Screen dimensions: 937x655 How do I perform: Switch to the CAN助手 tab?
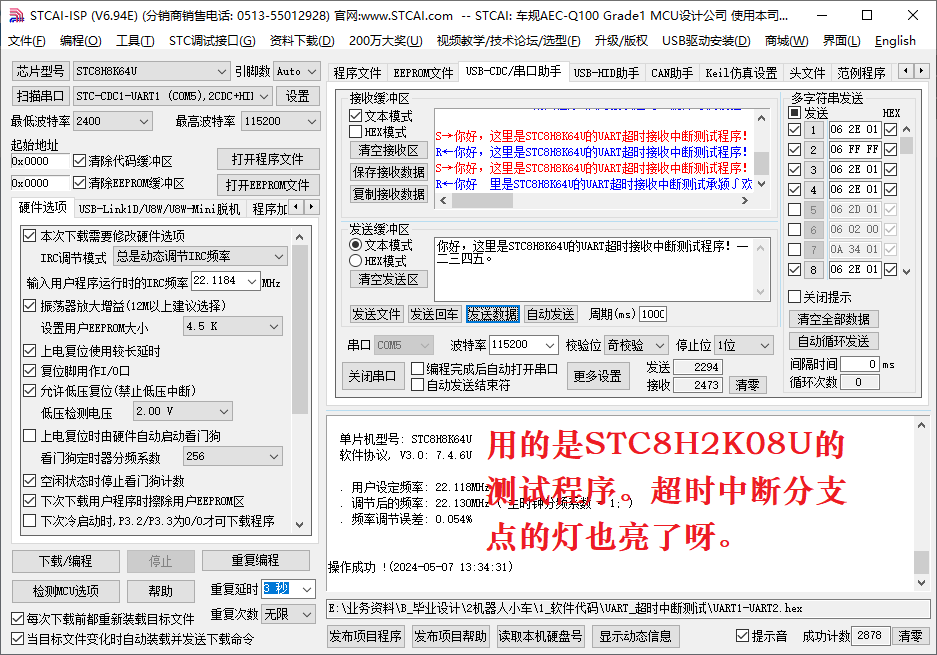click(x=672, y=73)
